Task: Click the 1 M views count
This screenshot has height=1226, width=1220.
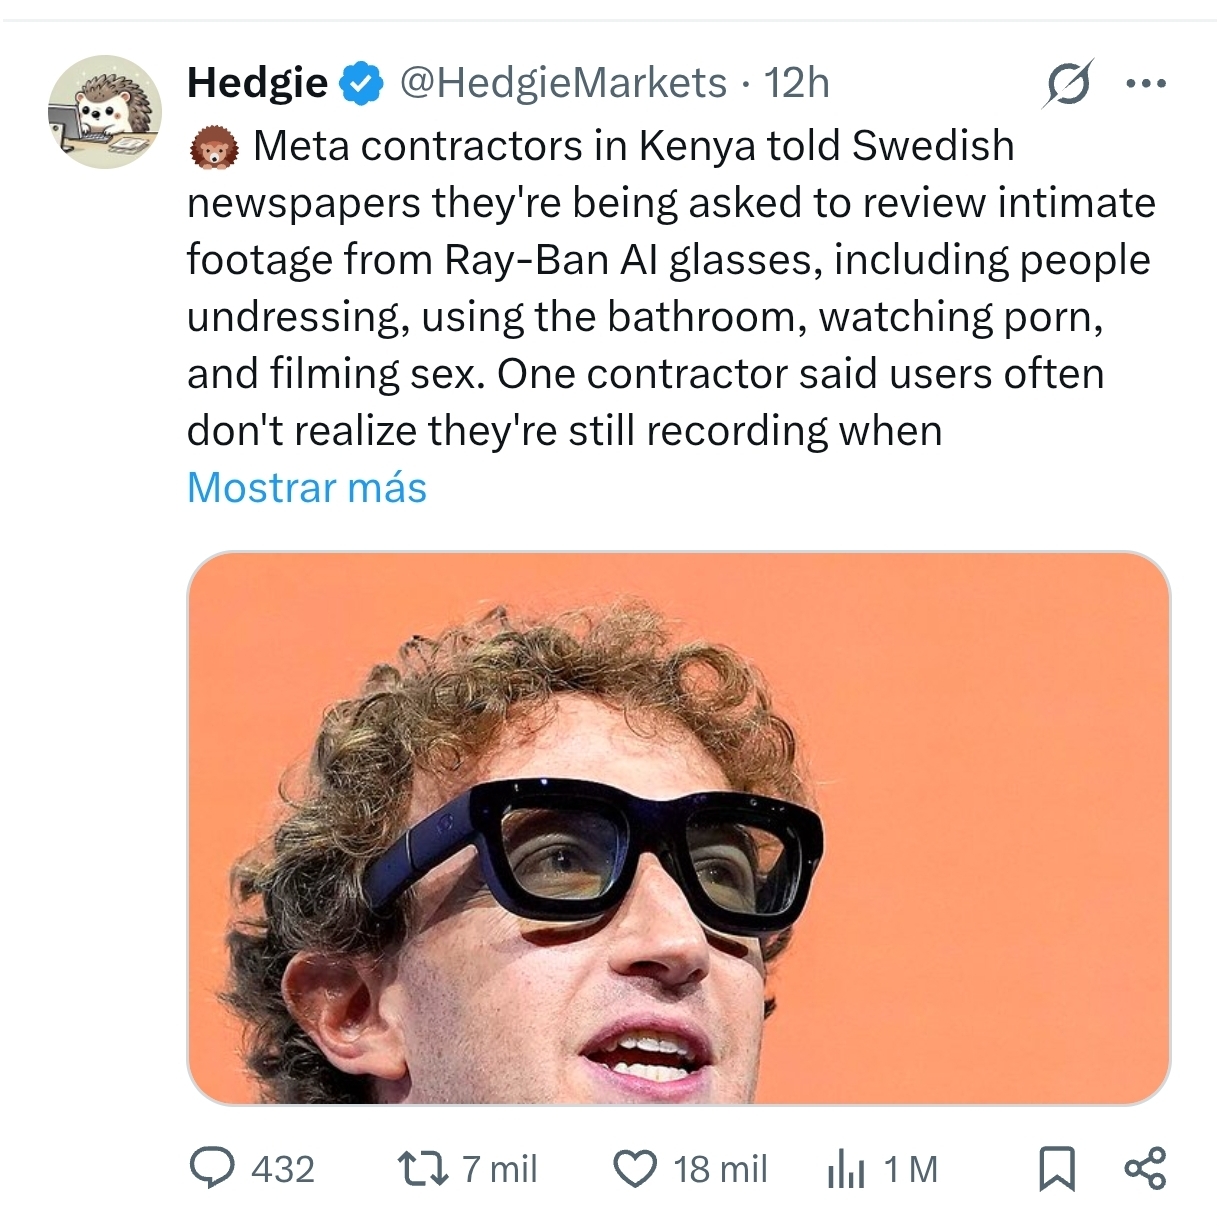Action: coord(911,1169)
